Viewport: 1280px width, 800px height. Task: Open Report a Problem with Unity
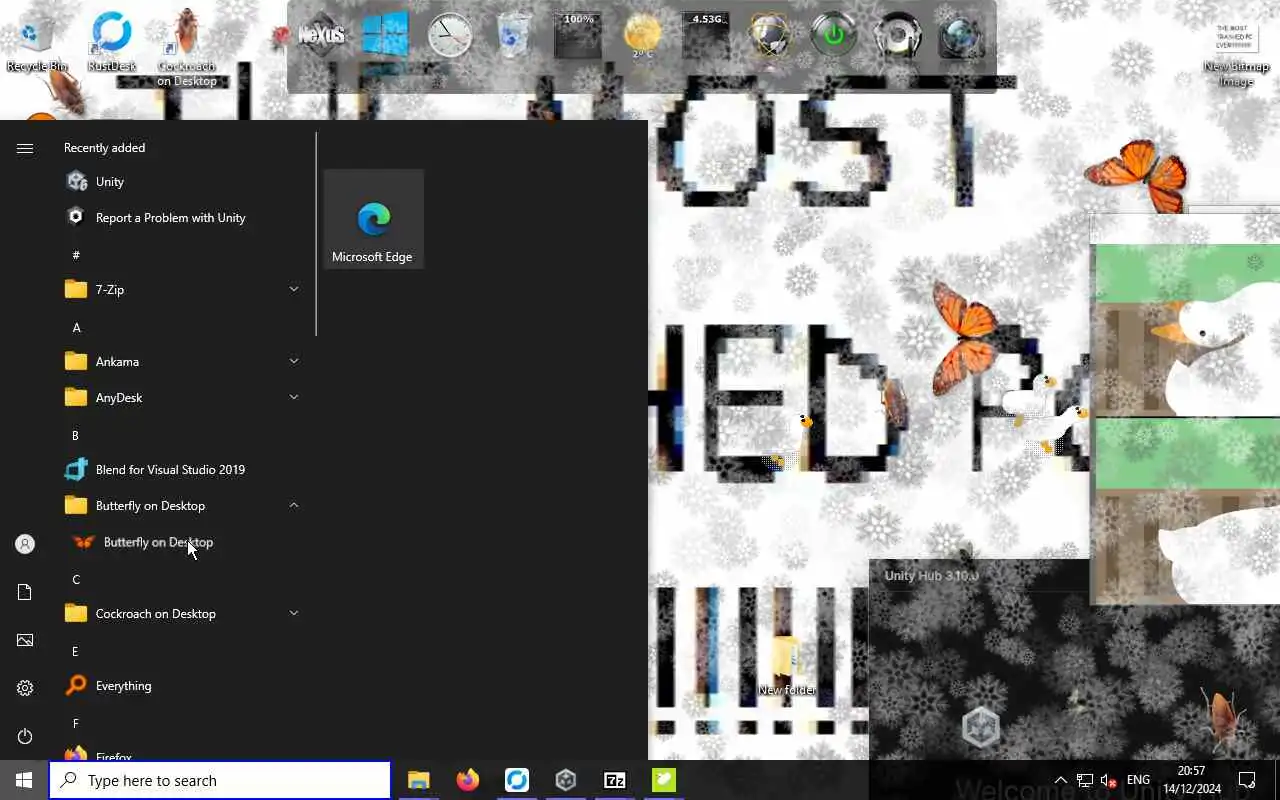tap(182, 218)
